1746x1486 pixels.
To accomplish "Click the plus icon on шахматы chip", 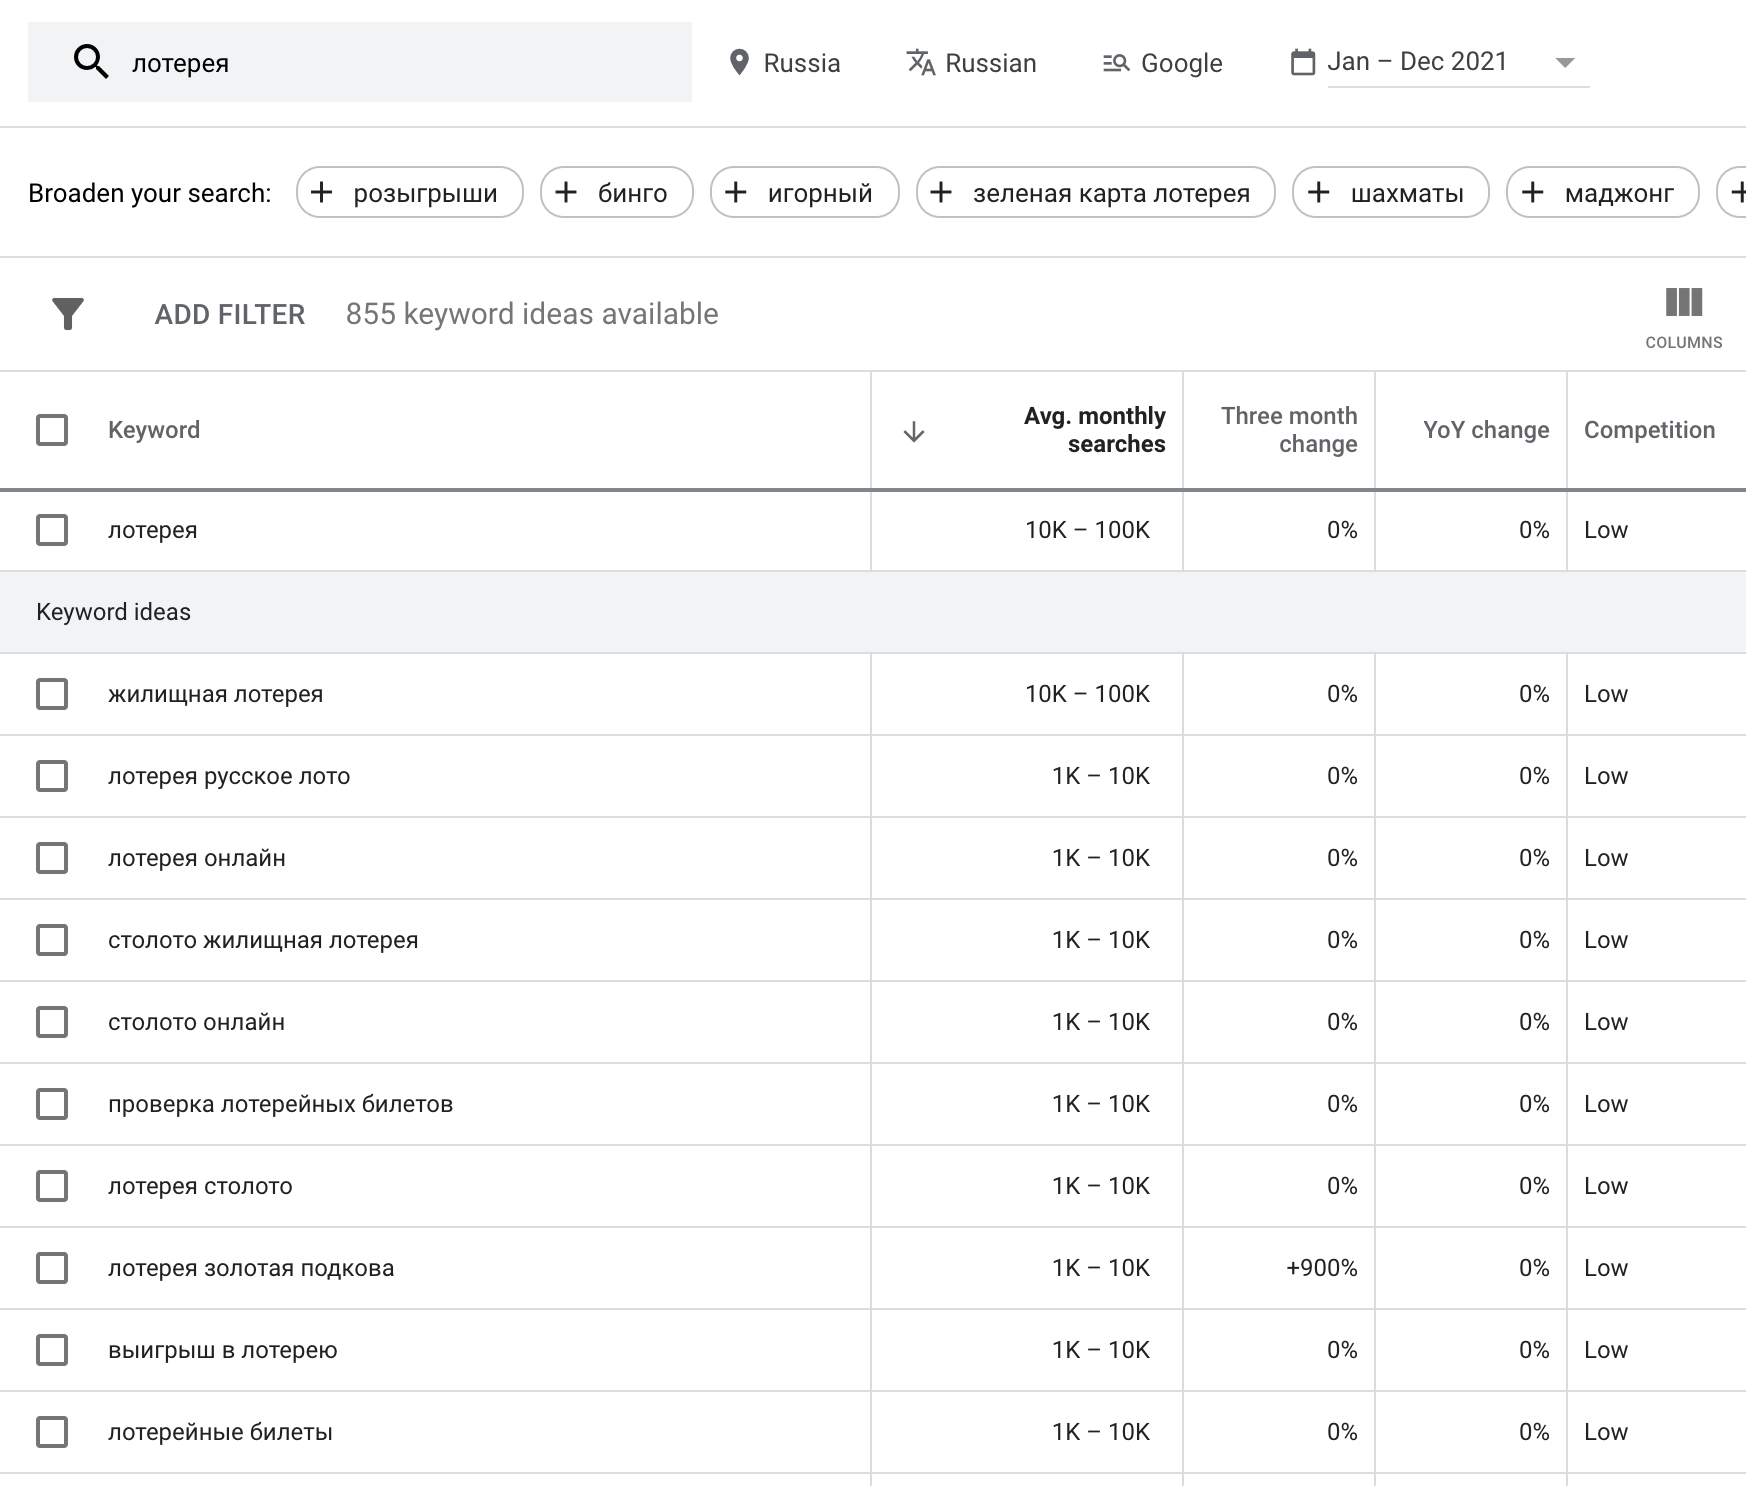I will coord(1319,192).
